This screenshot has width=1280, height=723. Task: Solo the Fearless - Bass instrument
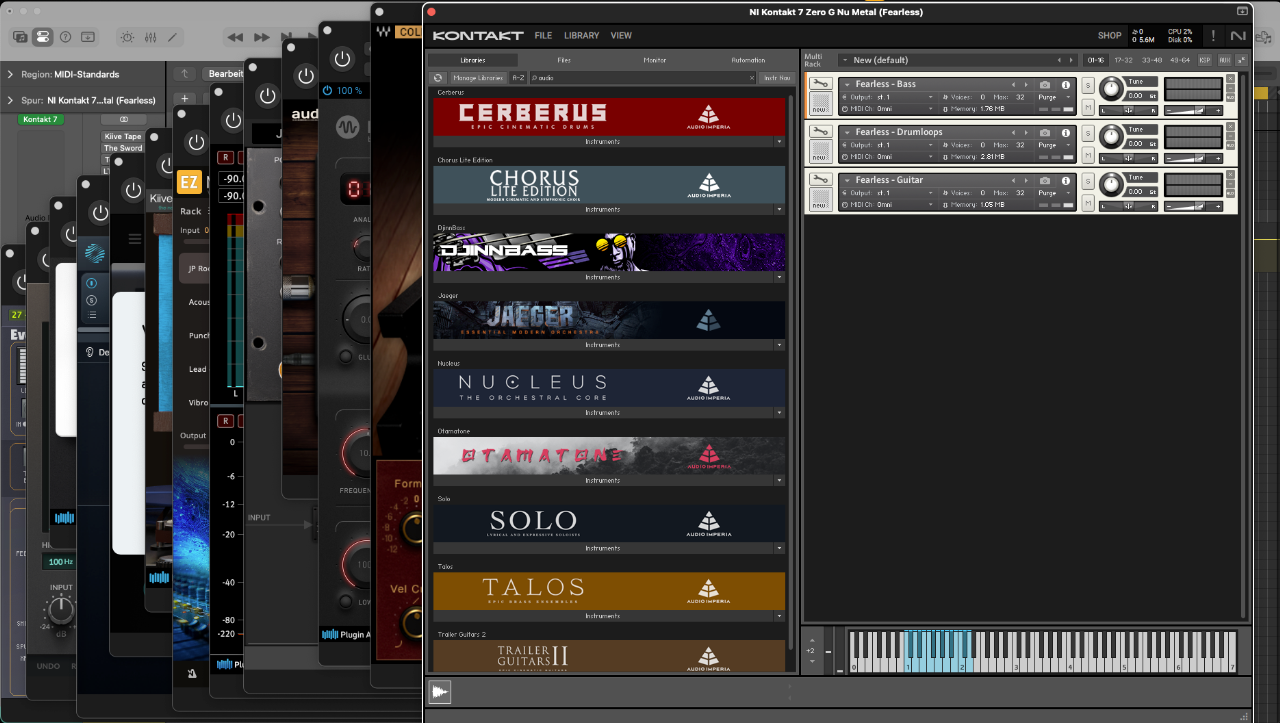pos(1088,86)
